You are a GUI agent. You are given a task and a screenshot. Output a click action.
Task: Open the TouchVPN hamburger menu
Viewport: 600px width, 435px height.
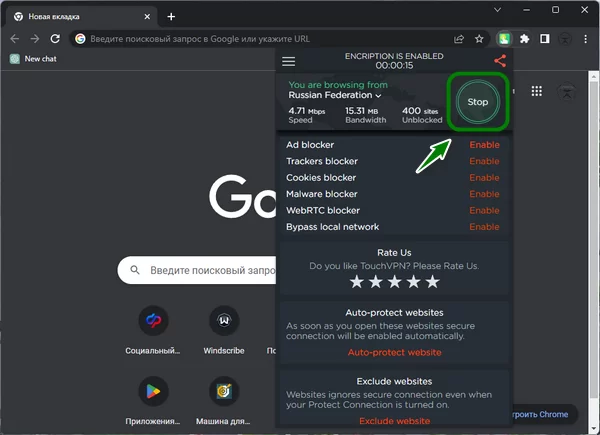[289, 61]
